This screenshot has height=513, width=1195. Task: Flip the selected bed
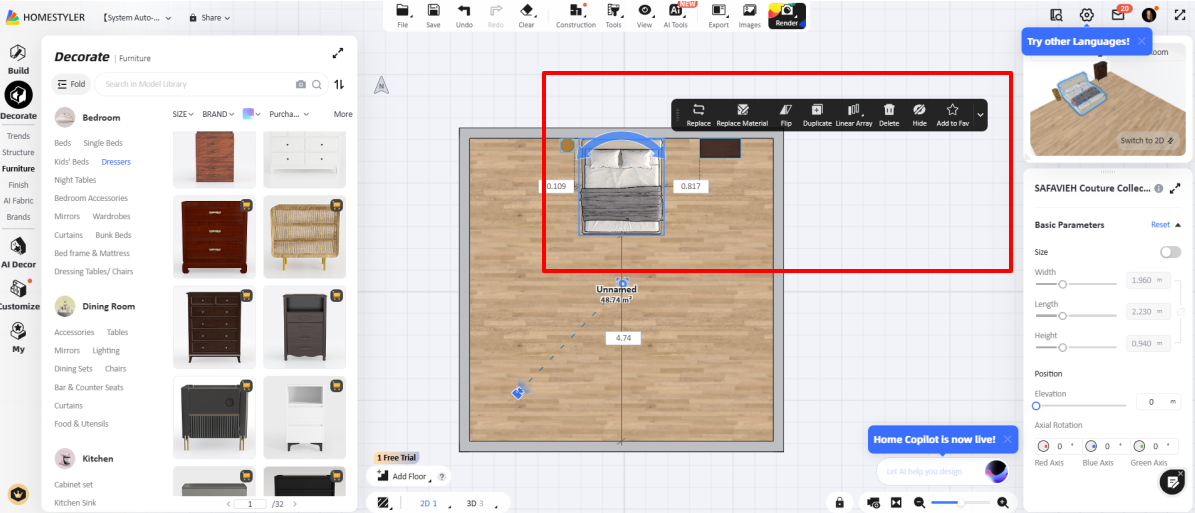(x=786, y=114)
